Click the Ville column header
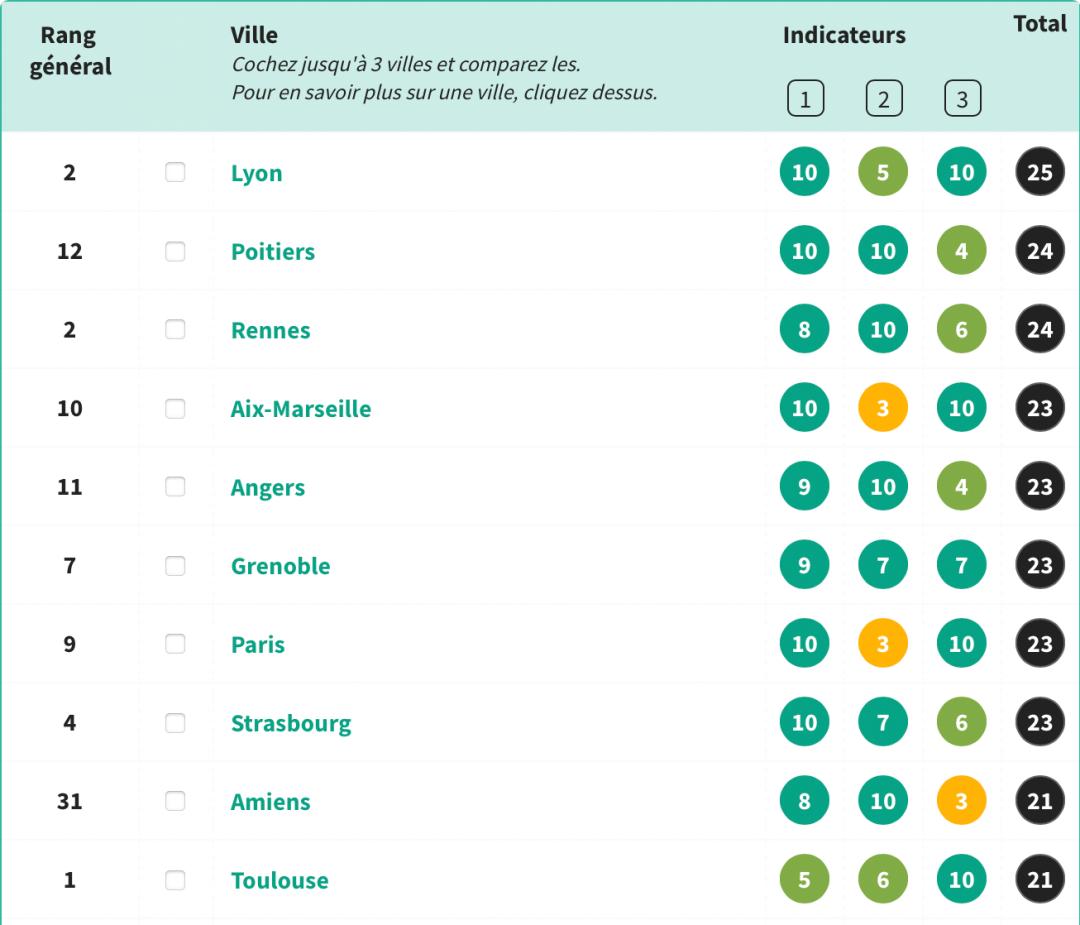1080x925 pixels. tap(254, 36)
